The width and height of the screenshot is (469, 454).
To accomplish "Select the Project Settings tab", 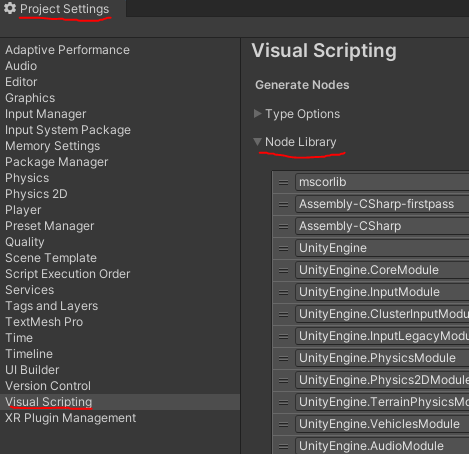I will 63,9.
